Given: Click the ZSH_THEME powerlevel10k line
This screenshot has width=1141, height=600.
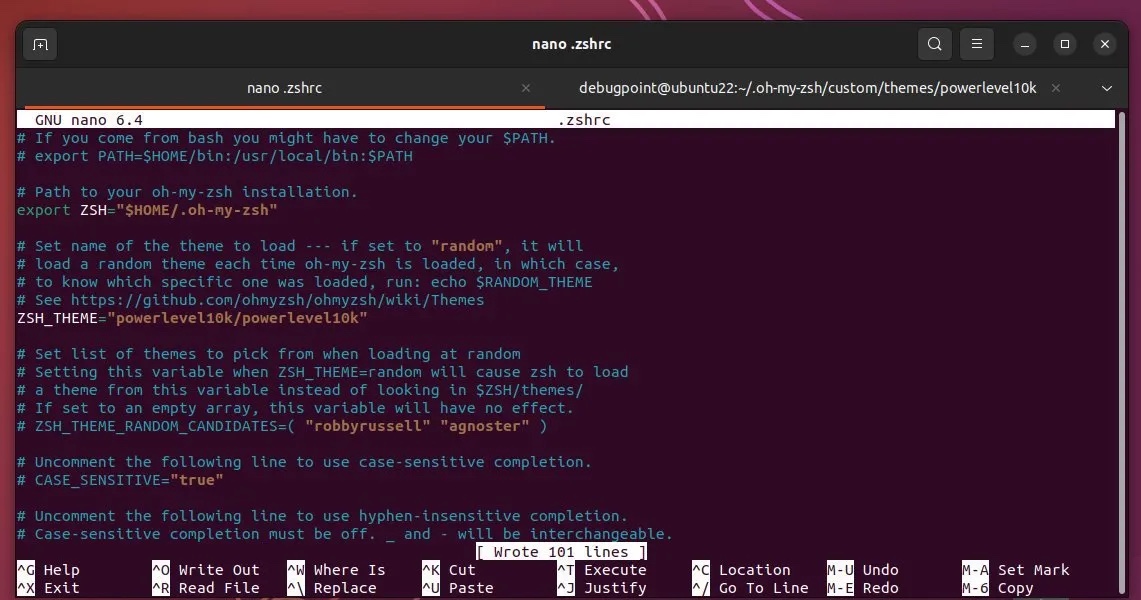Looking at the screenshot, I should (x=190, y=317).
